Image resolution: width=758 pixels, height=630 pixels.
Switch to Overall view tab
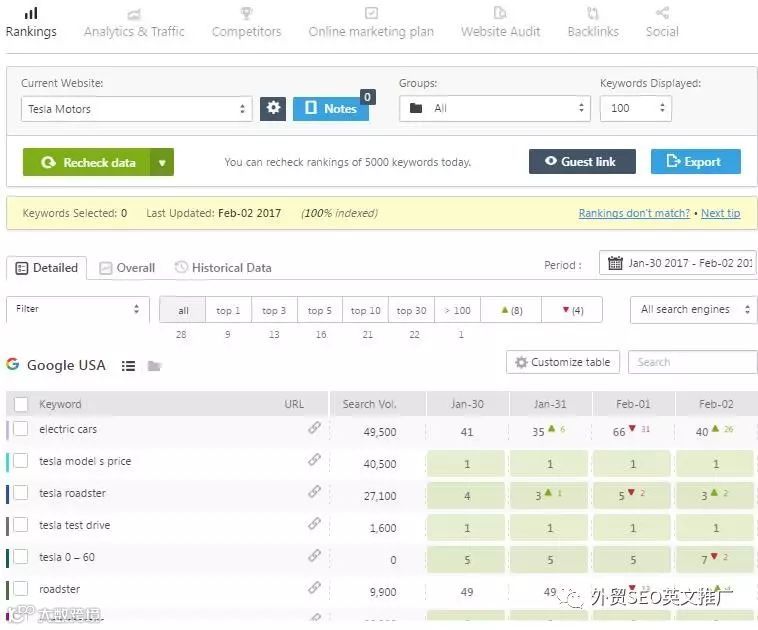click(127, 268)
